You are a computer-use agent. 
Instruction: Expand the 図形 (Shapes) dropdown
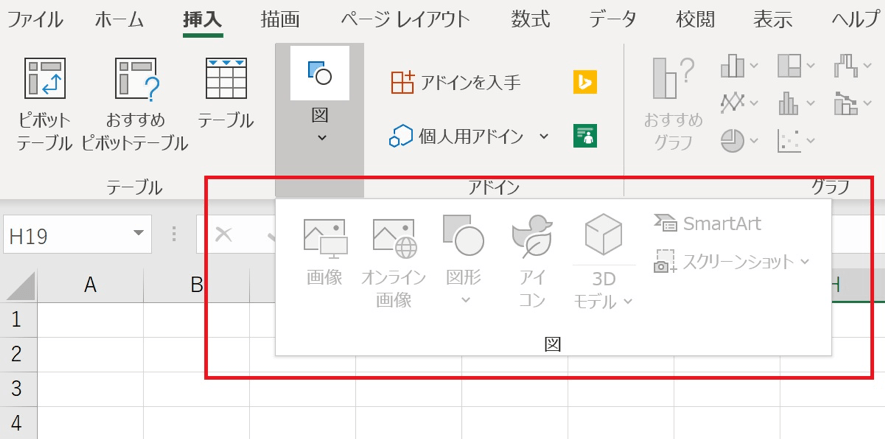pyautogui.click(x=464, y=301)
